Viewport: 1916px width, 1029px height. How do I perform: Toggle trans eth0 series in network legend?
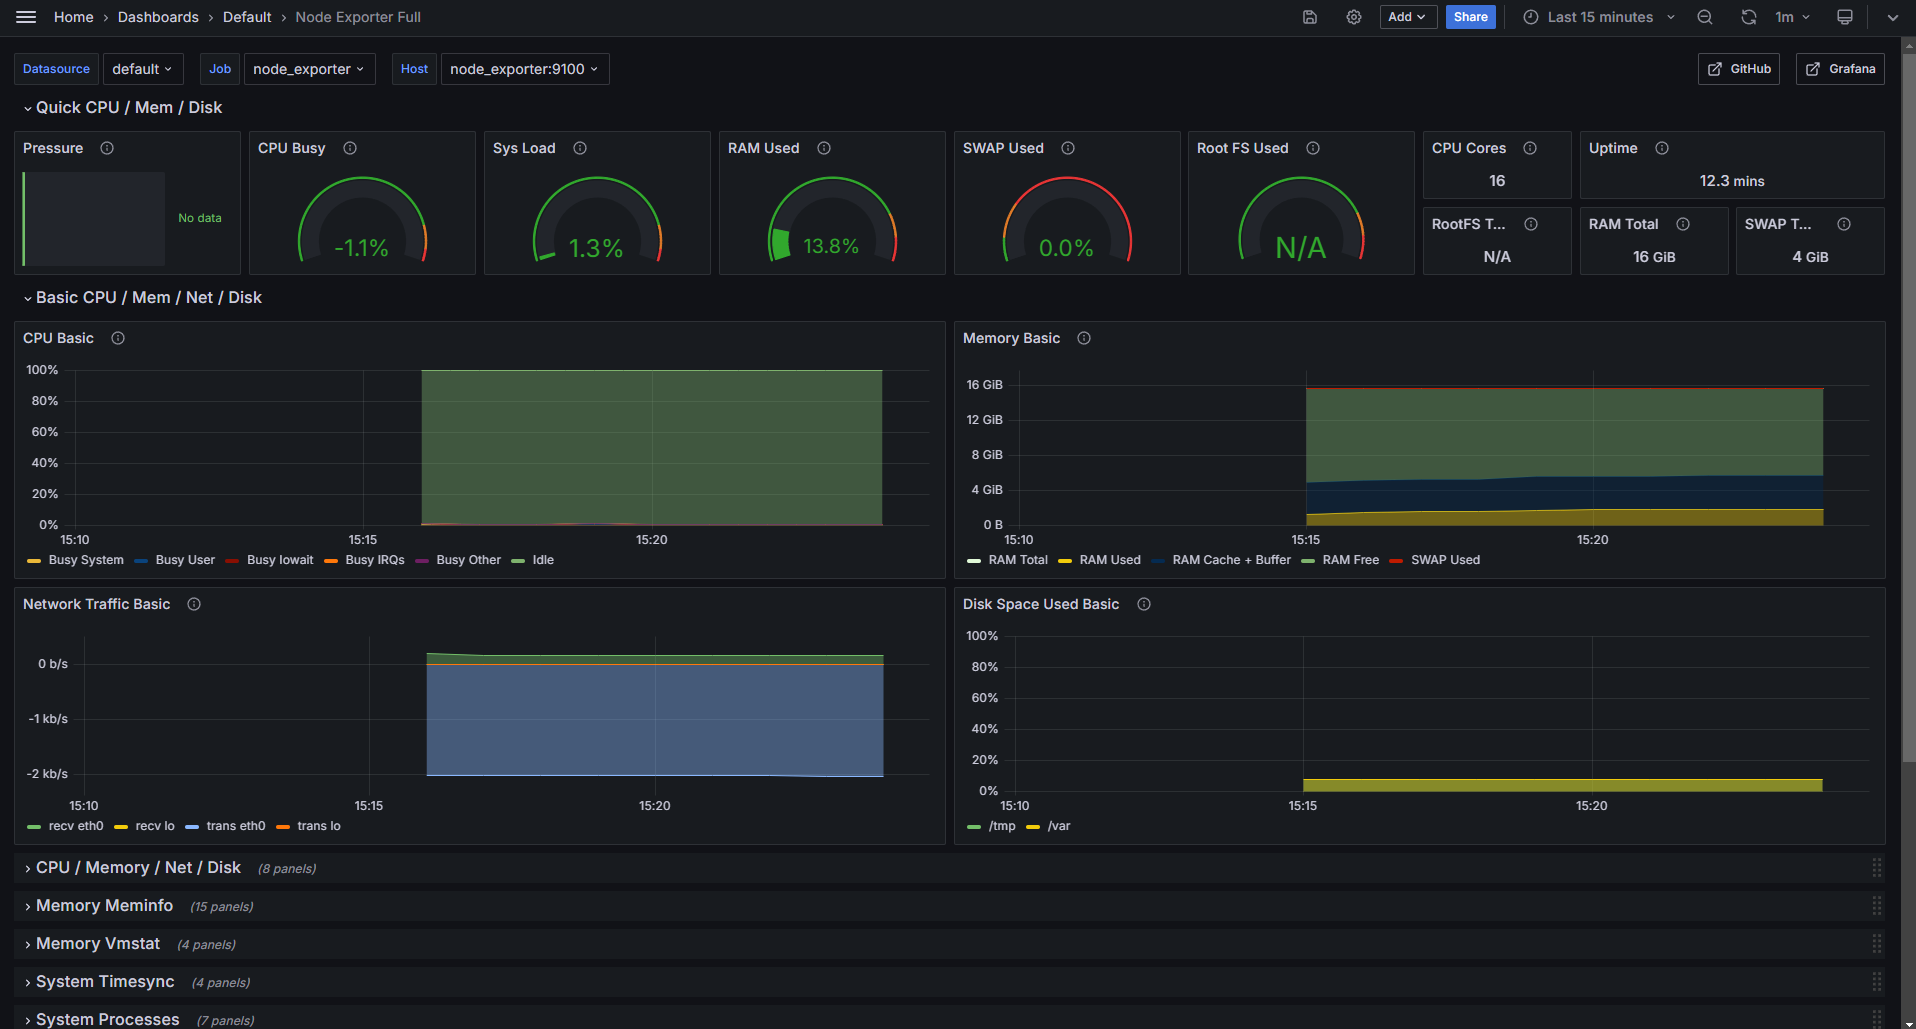tap(235, 826)
